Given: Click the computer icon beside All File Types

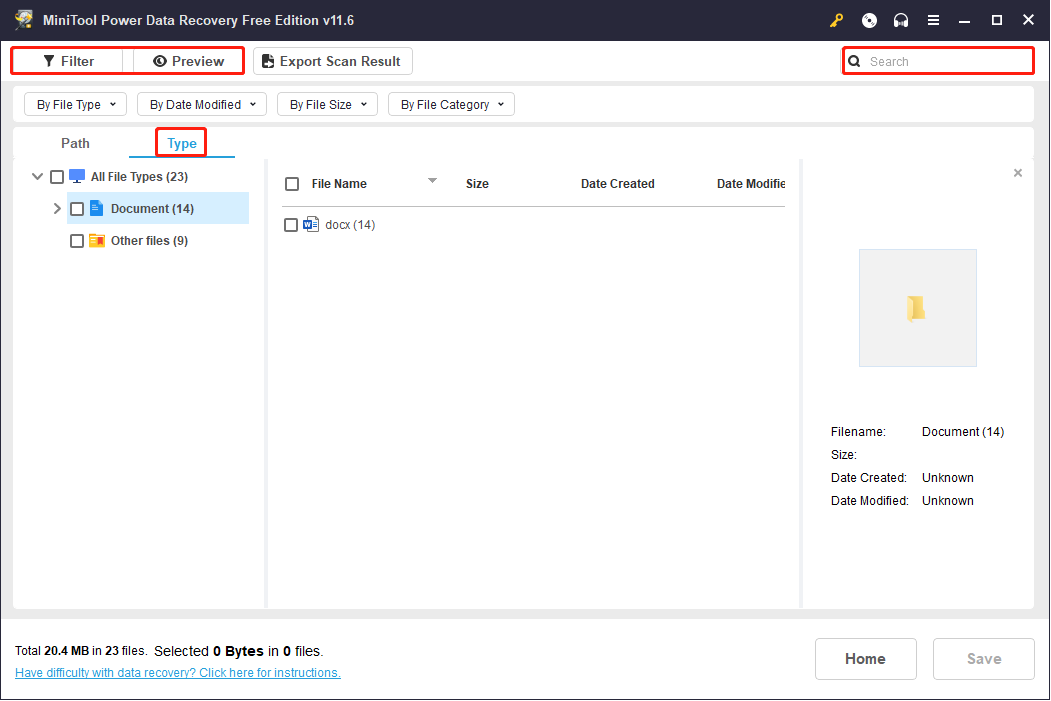Looking at the screenshot, I should pos(77,176).
